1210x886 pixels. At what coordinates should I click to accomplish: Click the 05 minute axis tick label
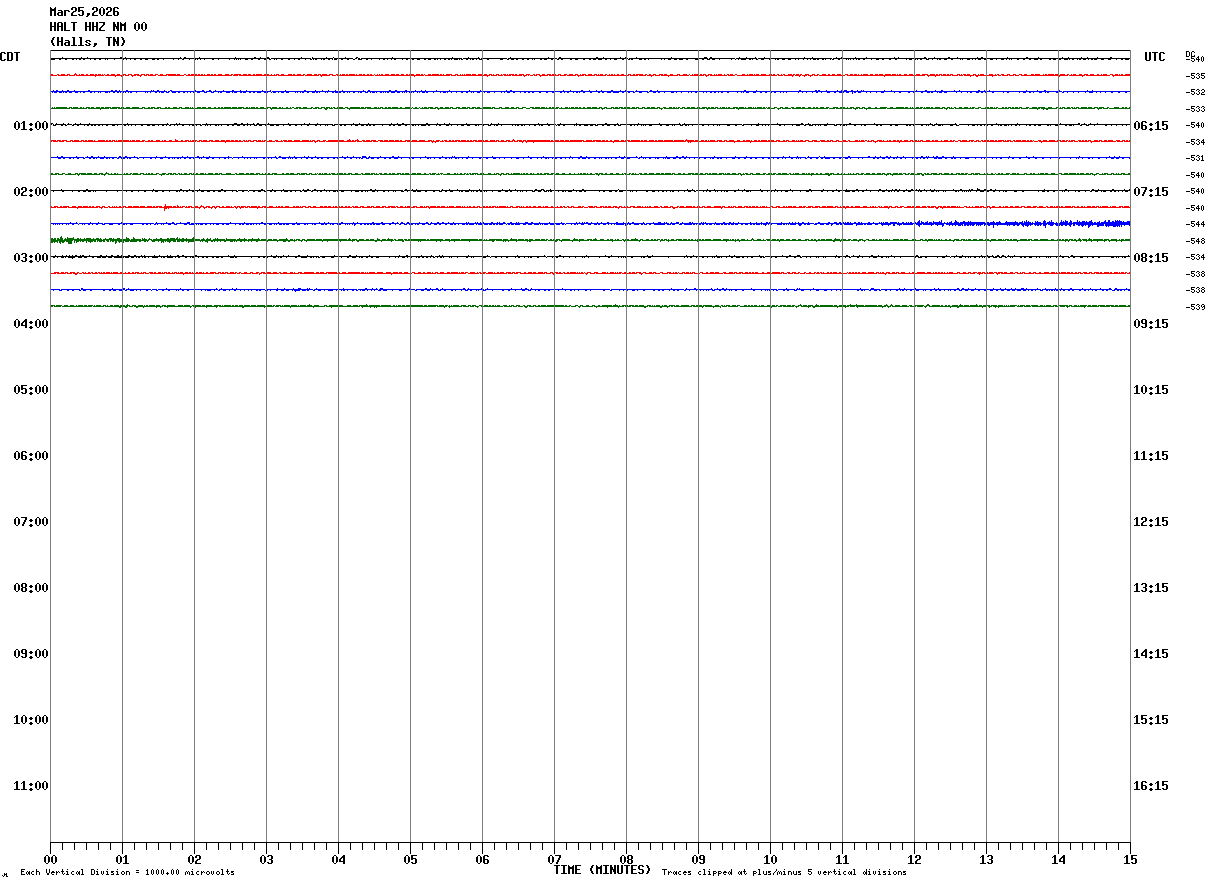[x=410, y=860]
